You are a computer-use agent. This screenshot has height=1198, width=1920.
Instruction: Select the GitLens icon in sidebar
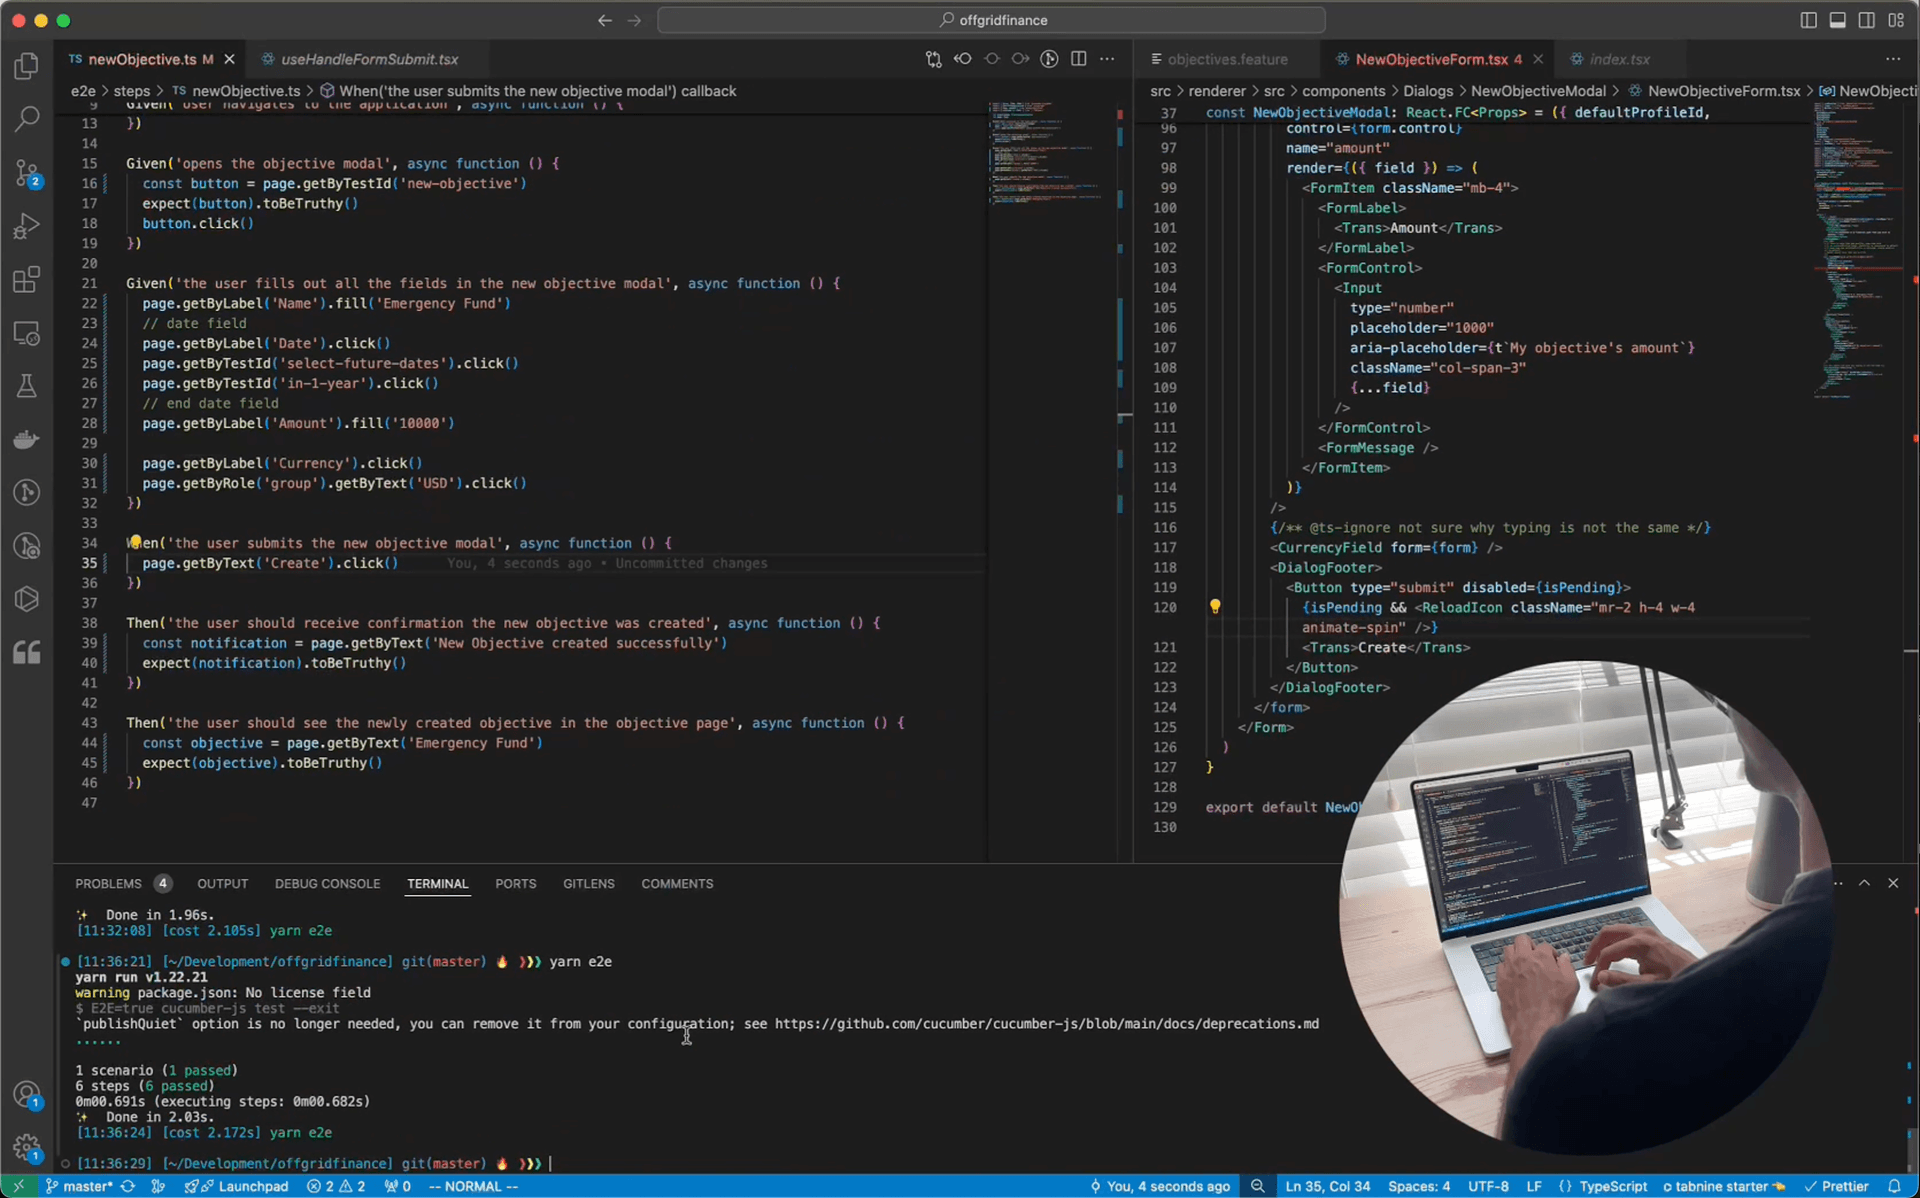click(28, 545)
